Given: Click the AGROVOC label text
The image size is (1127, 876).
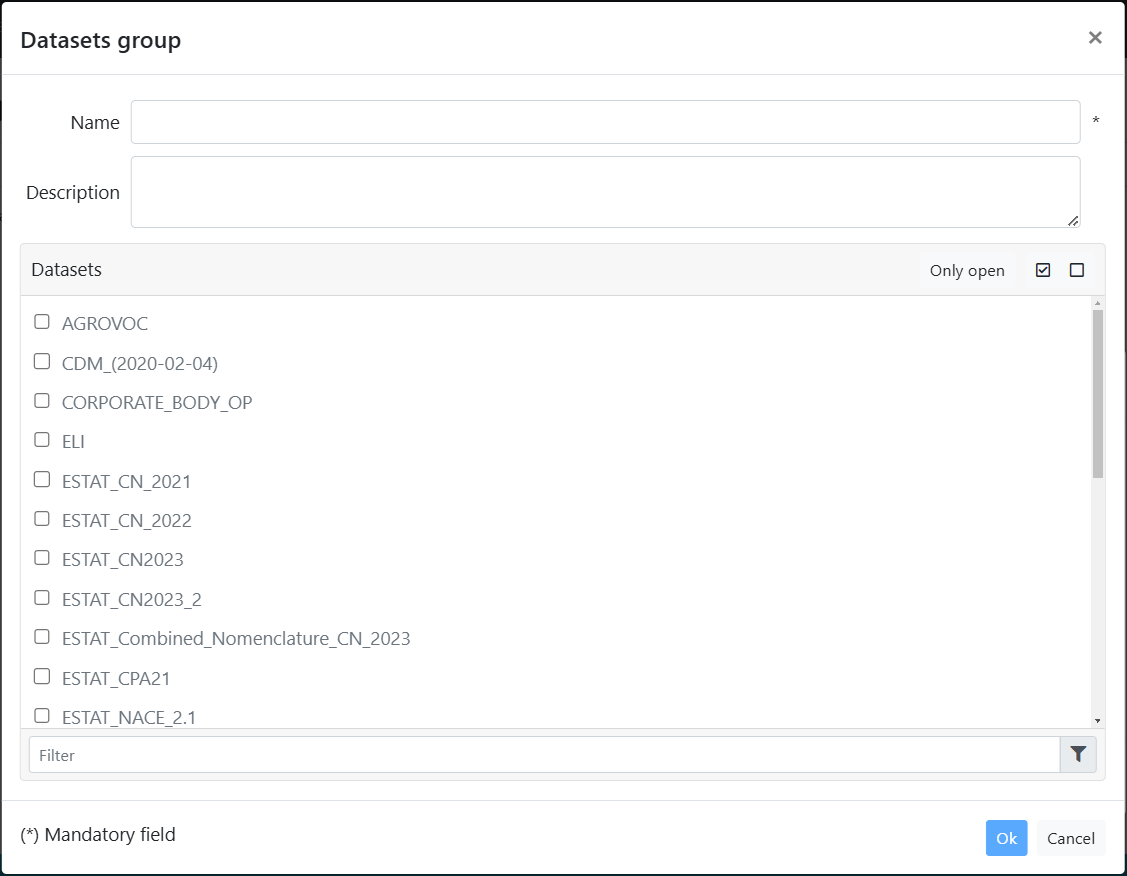Looking at the screenshot, I should pyautogui.click(x=105, y=324).
